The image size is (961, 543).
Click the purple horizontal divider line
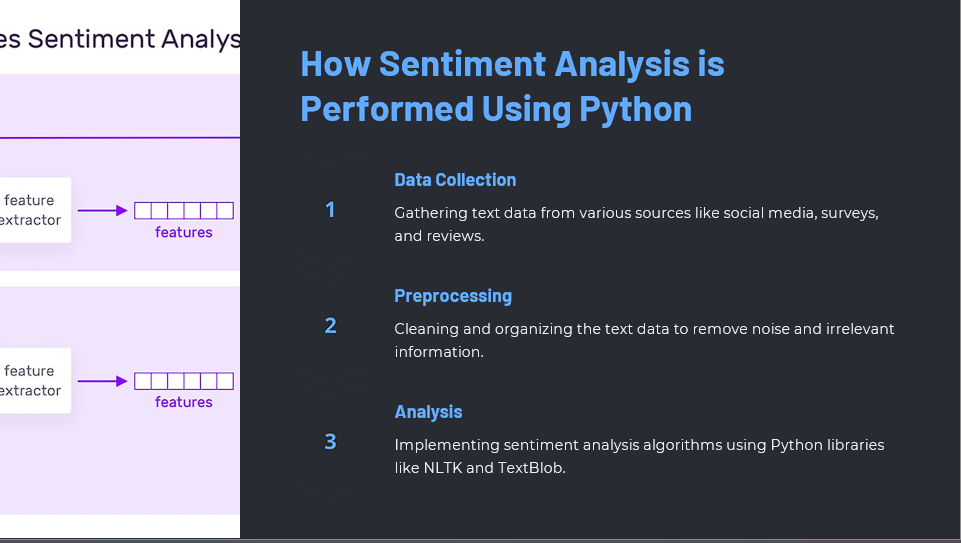coord(120,138)
